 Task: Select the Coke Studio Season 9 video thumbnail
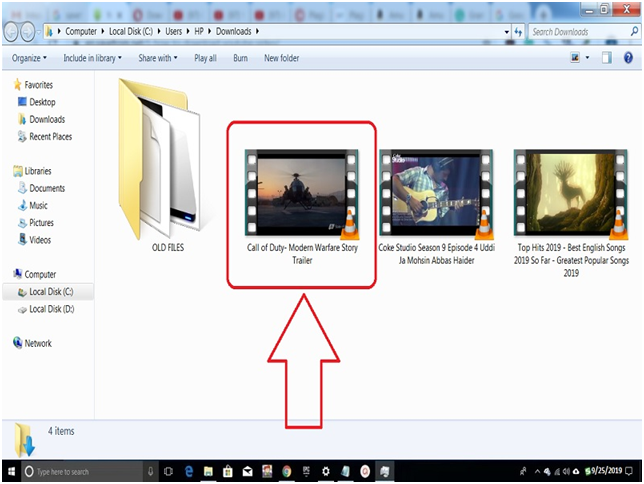[x=436, y=194]
